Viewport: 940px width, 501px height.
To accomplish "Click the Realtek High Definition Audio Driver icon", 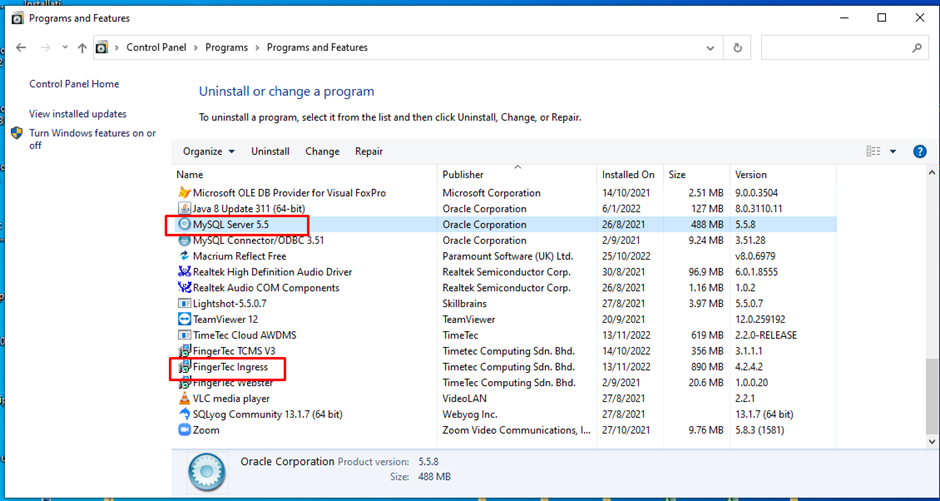I will [x=184, y=272].
